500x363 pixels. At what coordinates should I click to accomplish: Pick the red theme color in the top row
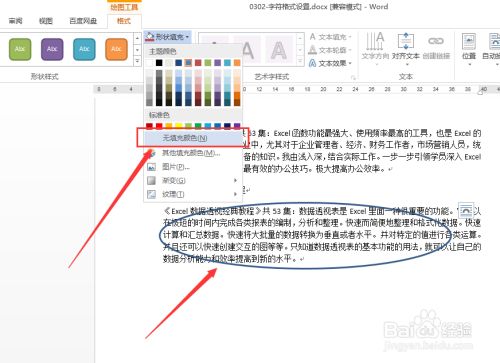click(198, 63)
